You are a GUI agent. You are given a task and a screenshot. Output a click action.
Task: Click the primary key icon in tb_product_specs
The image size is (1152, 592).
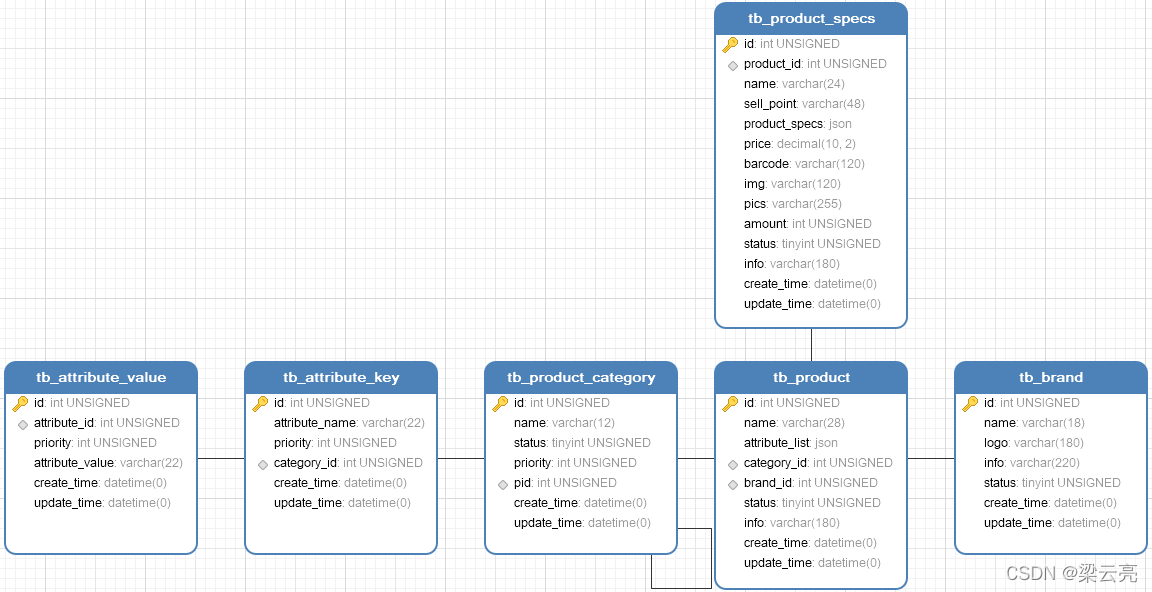click(730, 44)
